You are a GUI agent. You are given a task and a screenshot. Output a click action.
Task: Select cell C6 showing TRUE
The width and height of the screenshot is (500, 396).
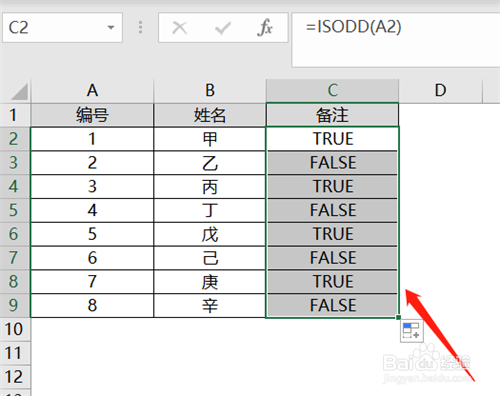(332, 234)
